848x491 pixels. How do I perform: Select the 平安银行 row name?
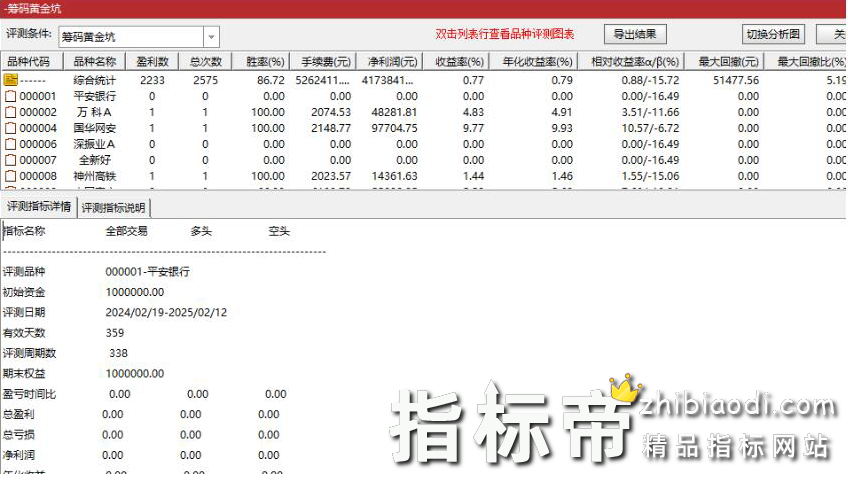pos(95,96)
